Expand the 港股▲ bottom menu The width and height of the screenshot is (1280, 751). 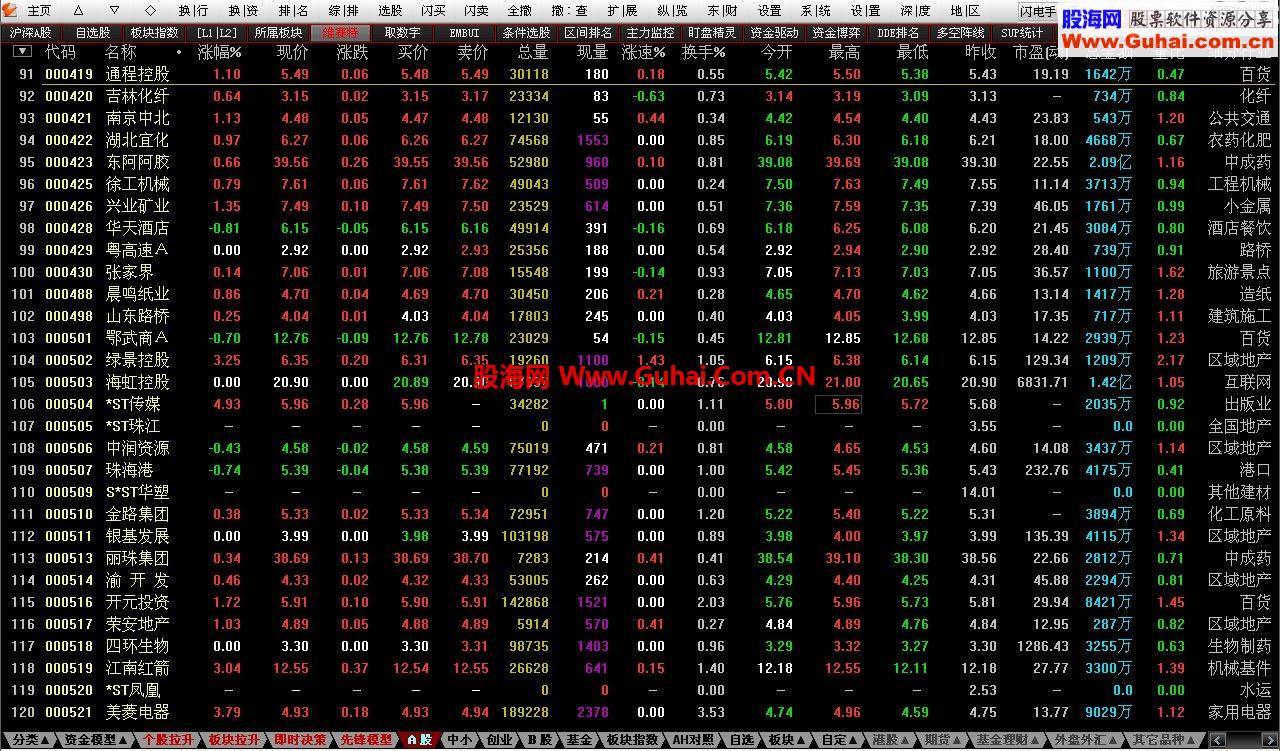[x=890, y=740]
